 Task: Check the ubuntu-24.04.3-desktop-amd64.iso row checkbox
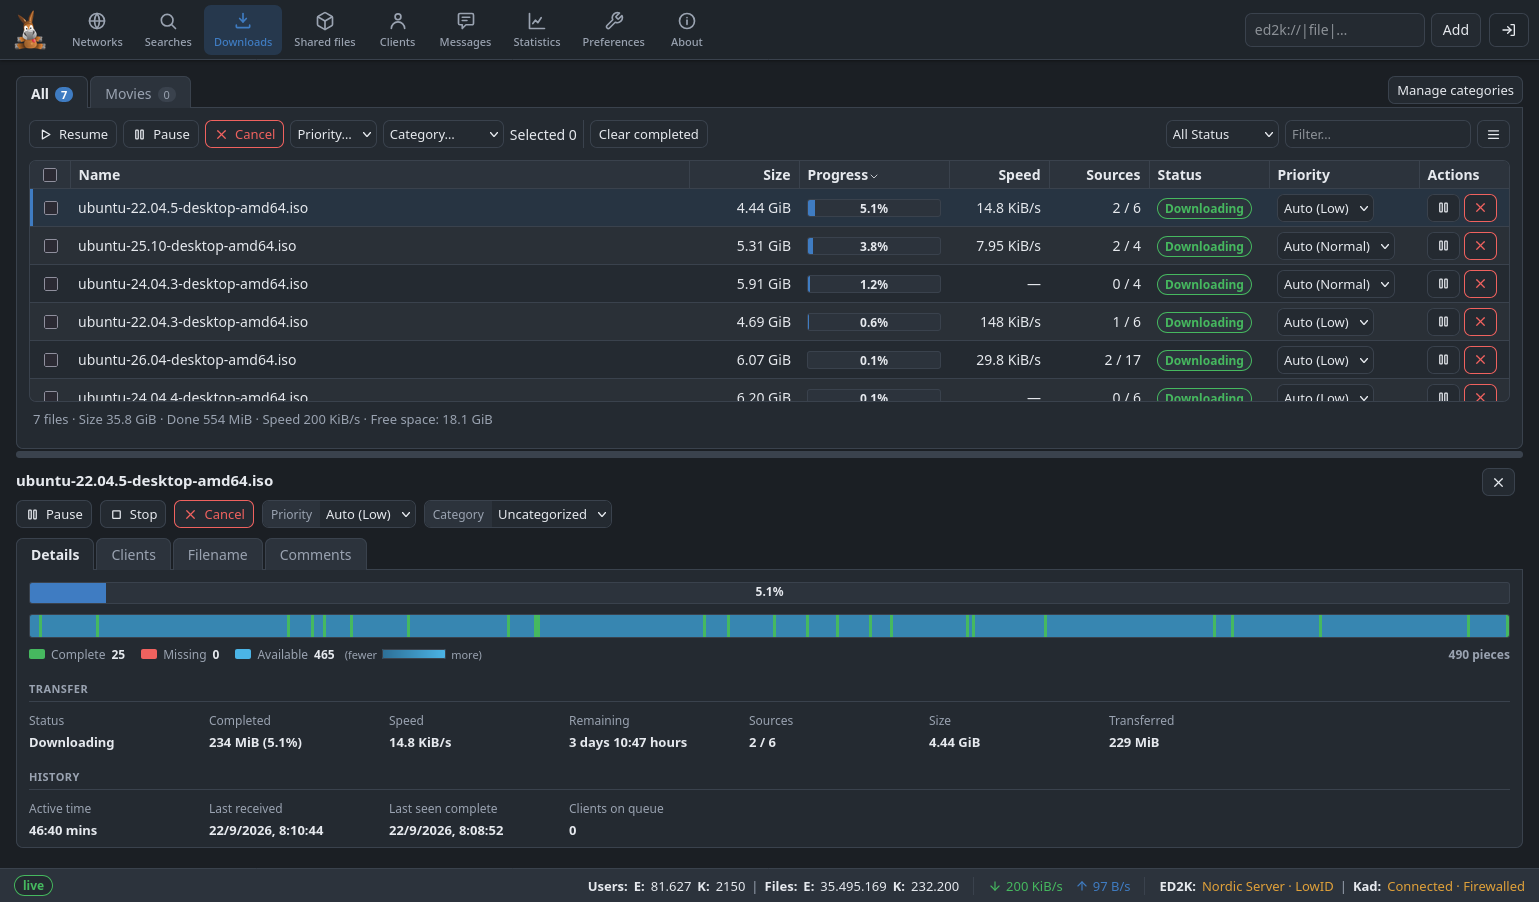tap(51, 284)
